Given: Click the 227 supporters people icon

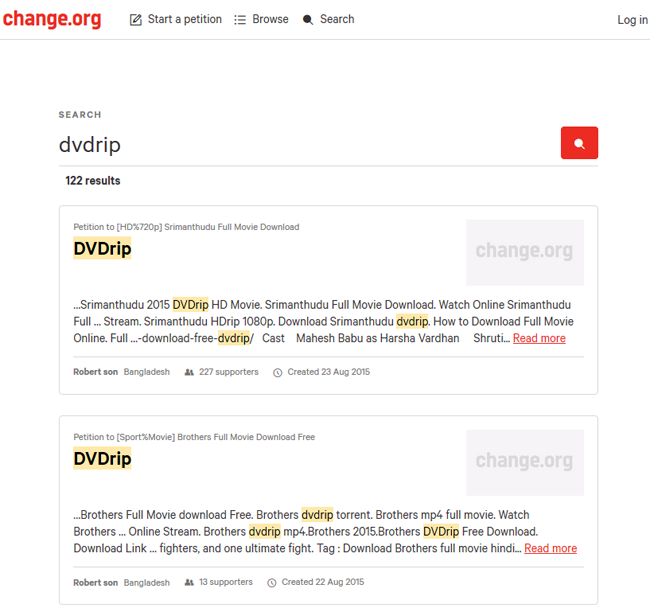Looking at the screenshot, I should click(189, 372).
